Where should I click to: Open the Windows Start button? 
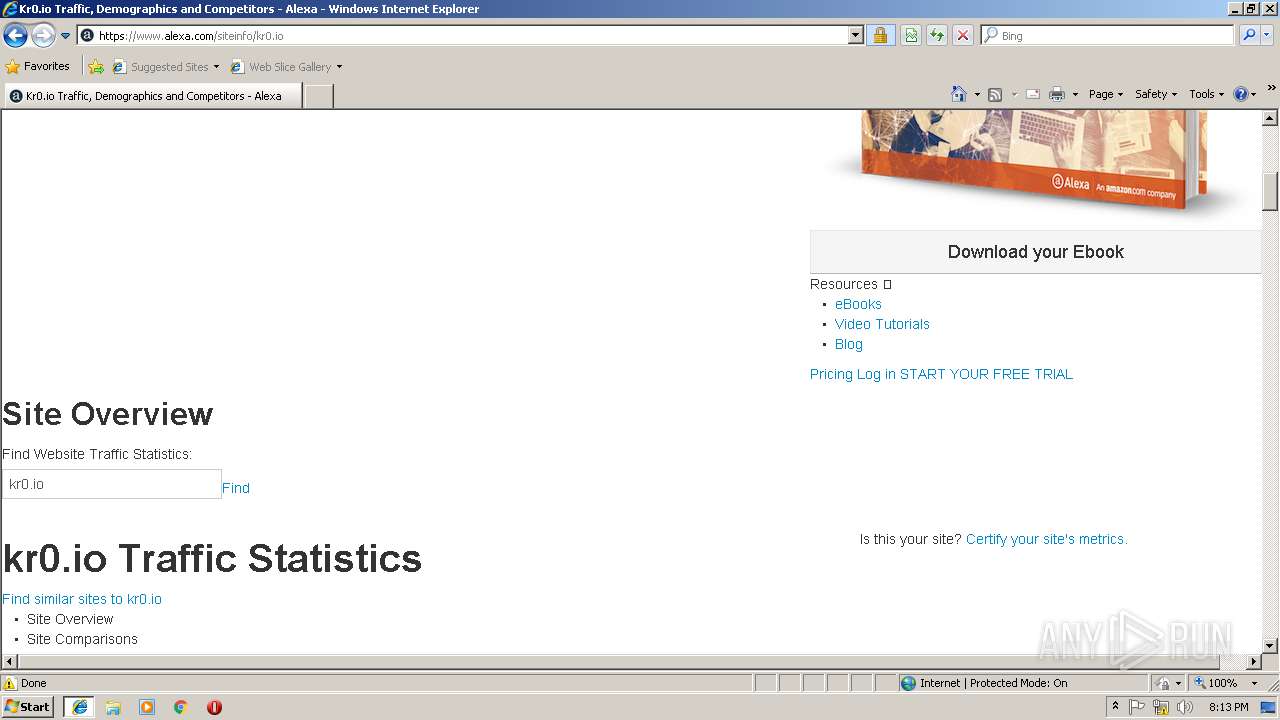tap(28, 707)
